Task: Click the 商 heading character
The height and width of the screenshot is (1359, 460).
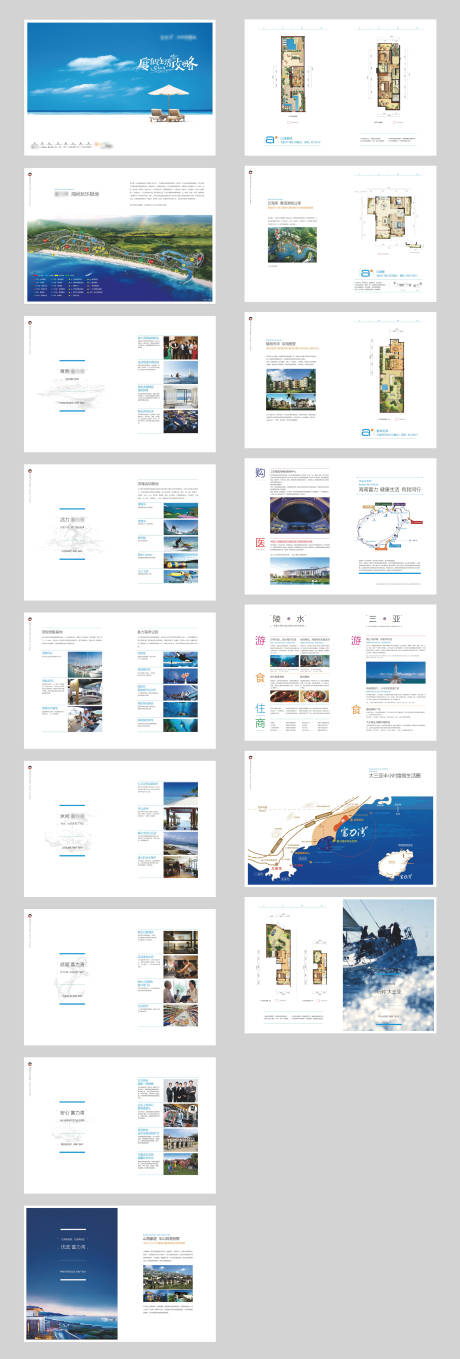Action: (260, 725)
